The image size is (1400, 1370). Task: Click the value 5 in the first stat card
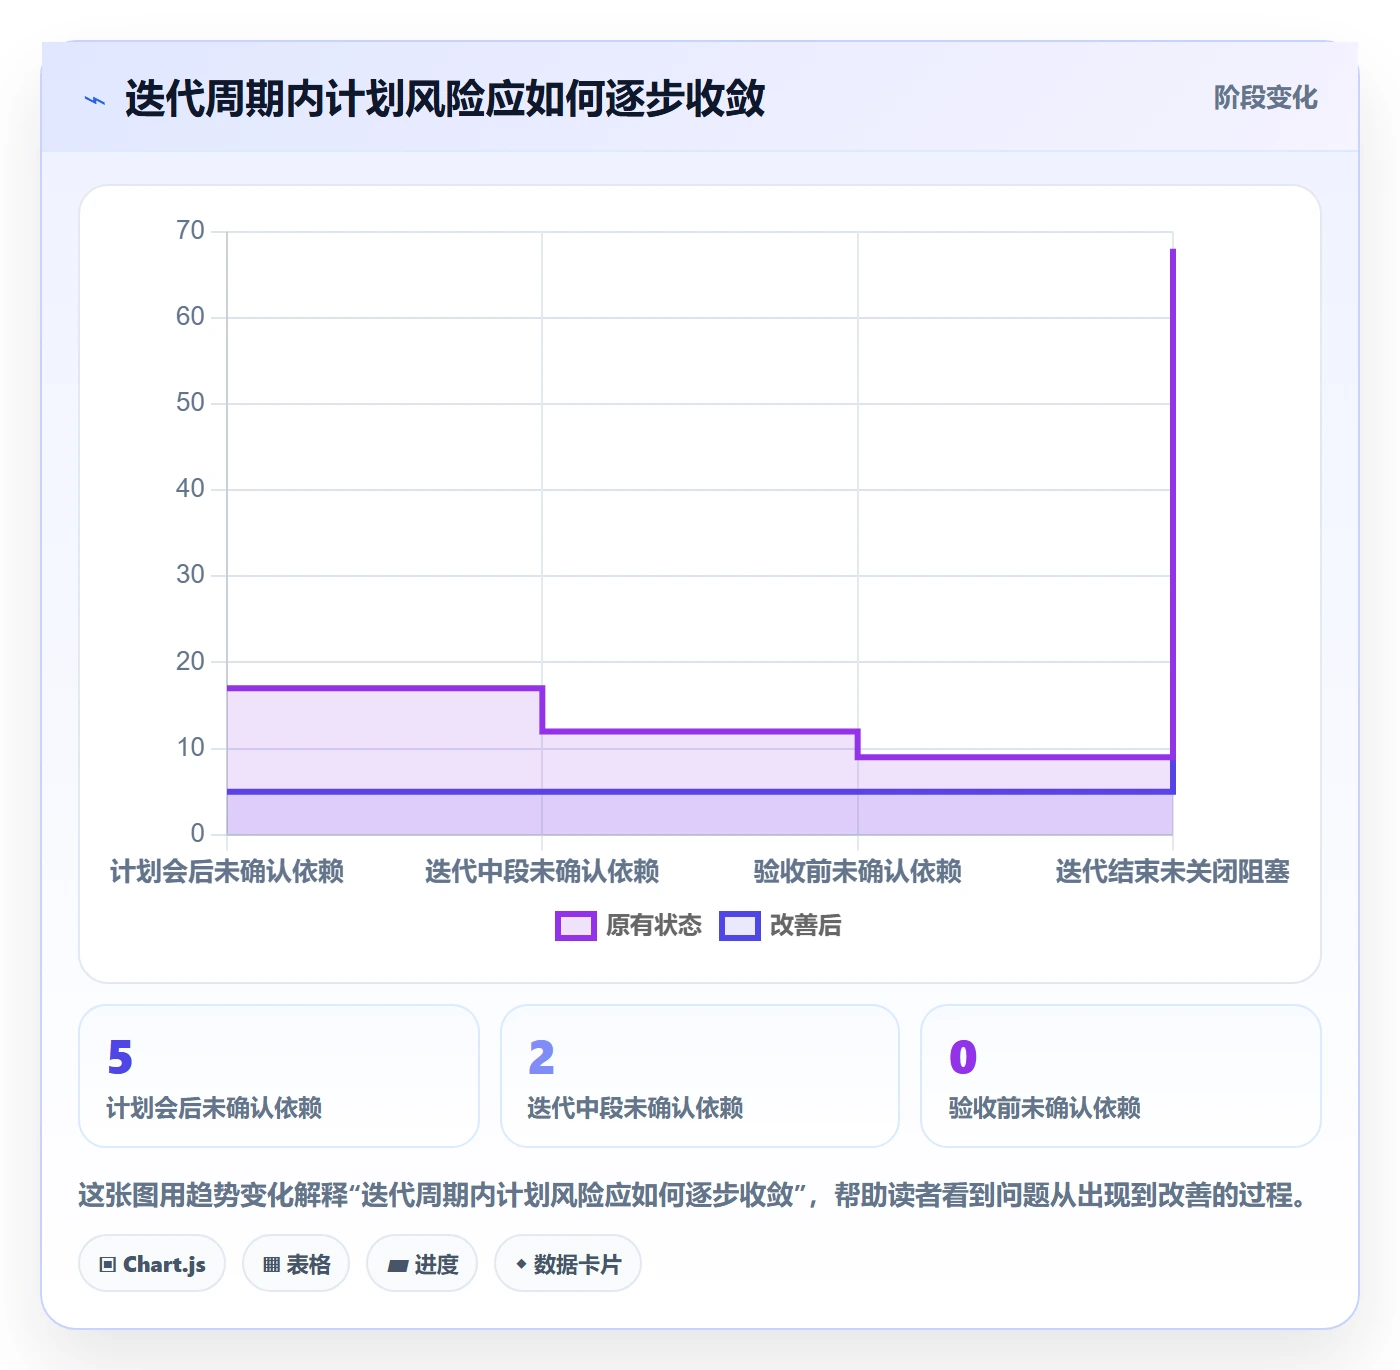point(120,1057)
